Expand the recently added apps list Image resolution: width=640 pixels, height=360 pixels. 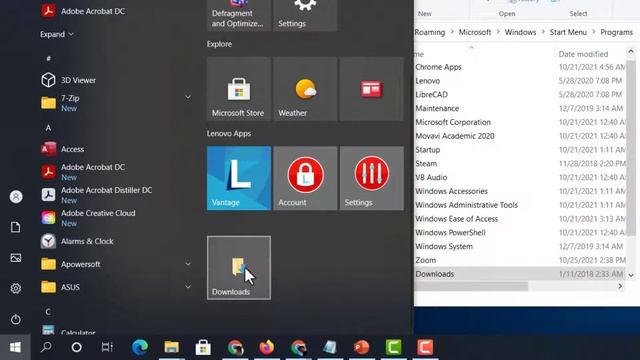pyautogui.click(x=57, y=34)
